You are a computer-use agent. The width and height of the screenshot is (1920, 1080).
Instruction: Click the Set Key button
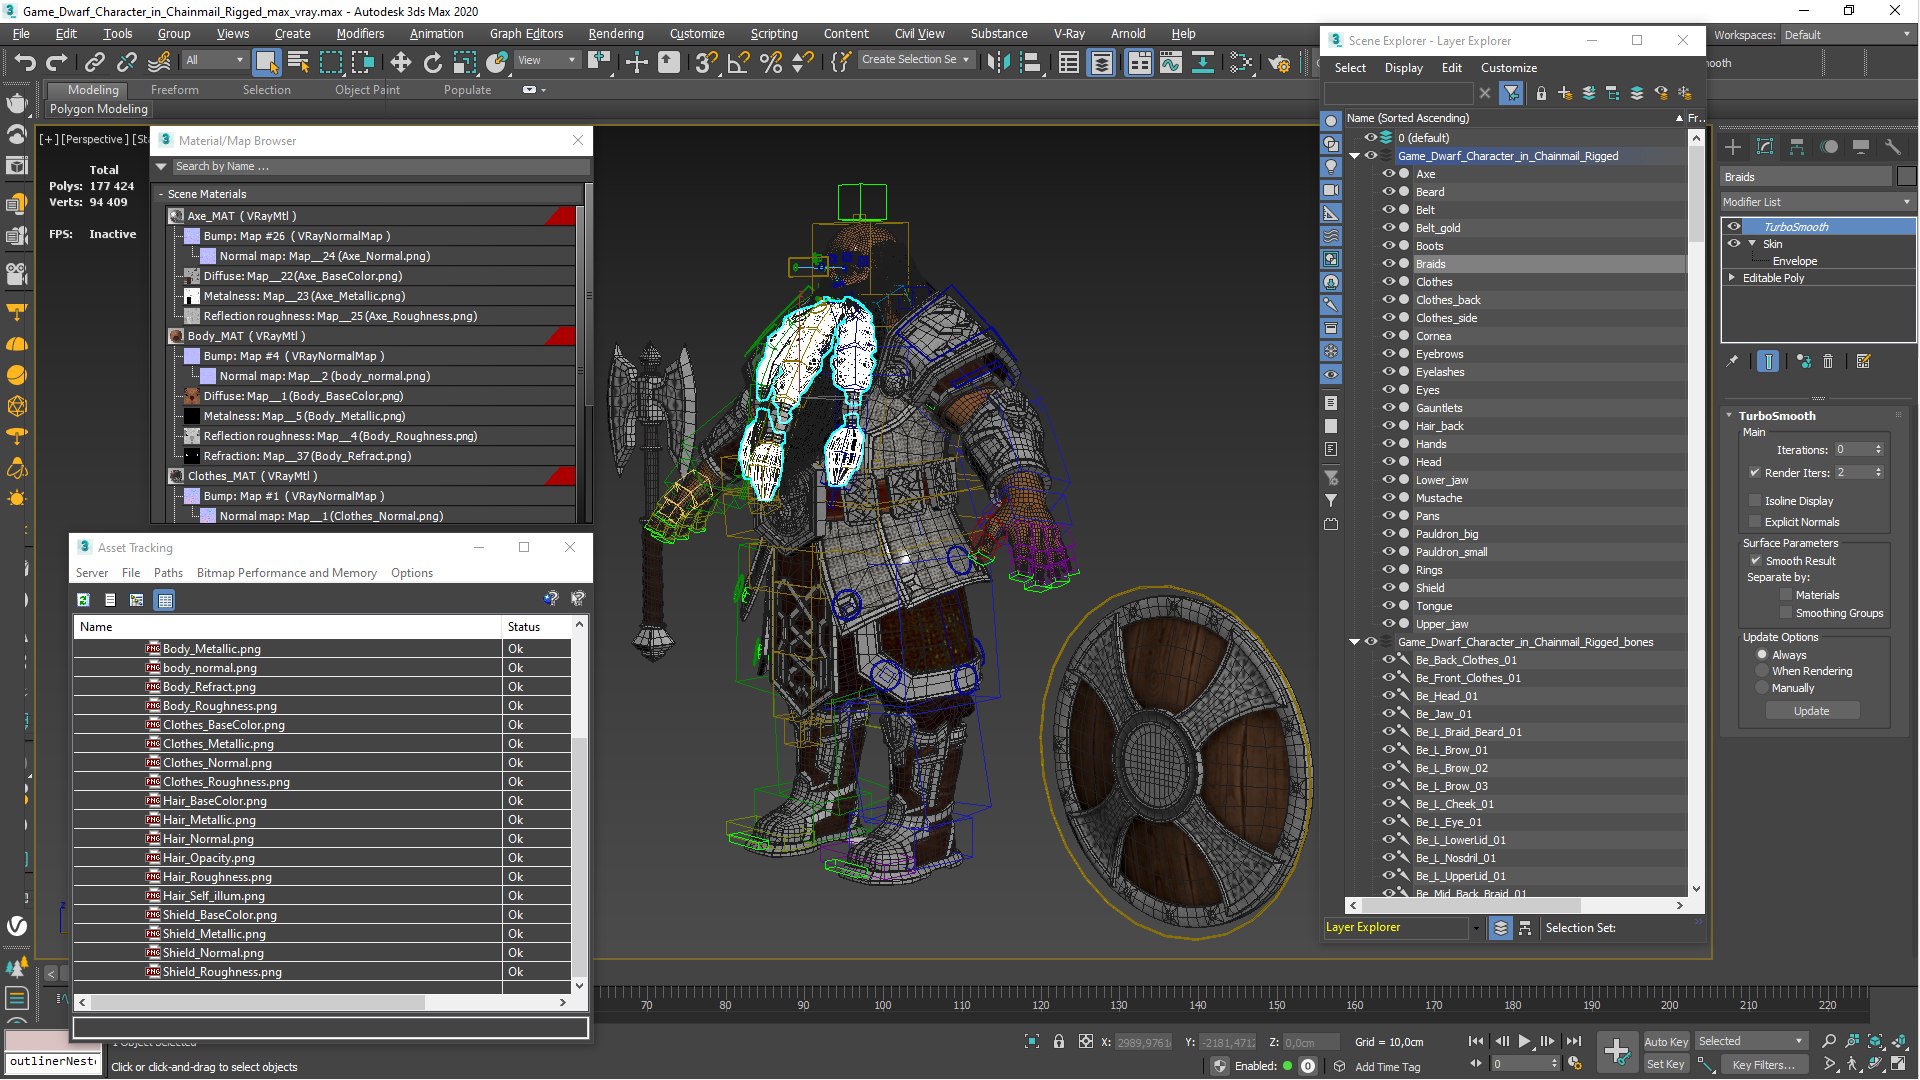click(x=1666, y=1065)
